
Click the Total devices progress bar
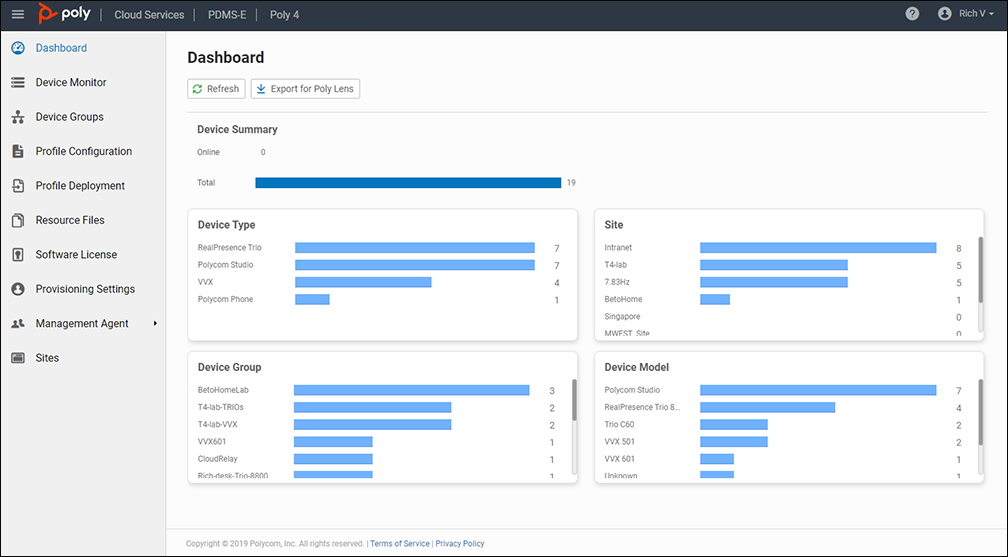point(408,183)
